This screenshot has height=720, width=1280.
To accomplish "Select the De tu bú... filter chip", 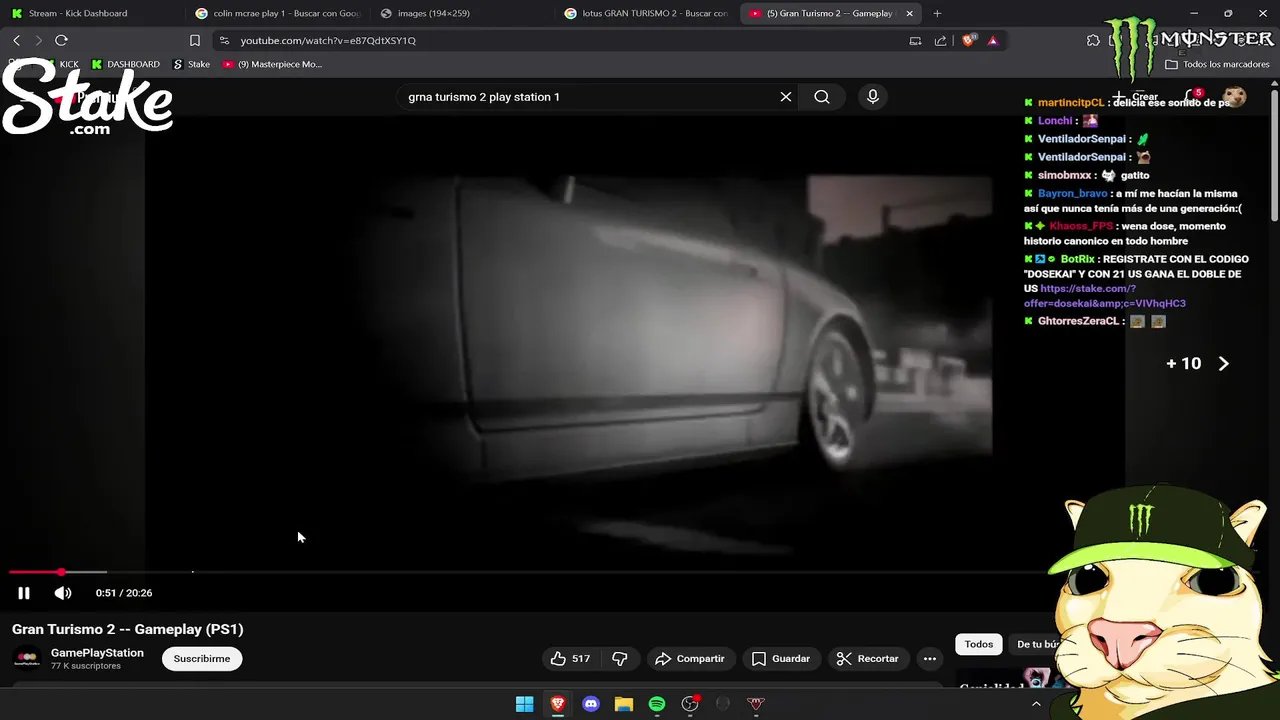I will click(x=1037, y=644).
